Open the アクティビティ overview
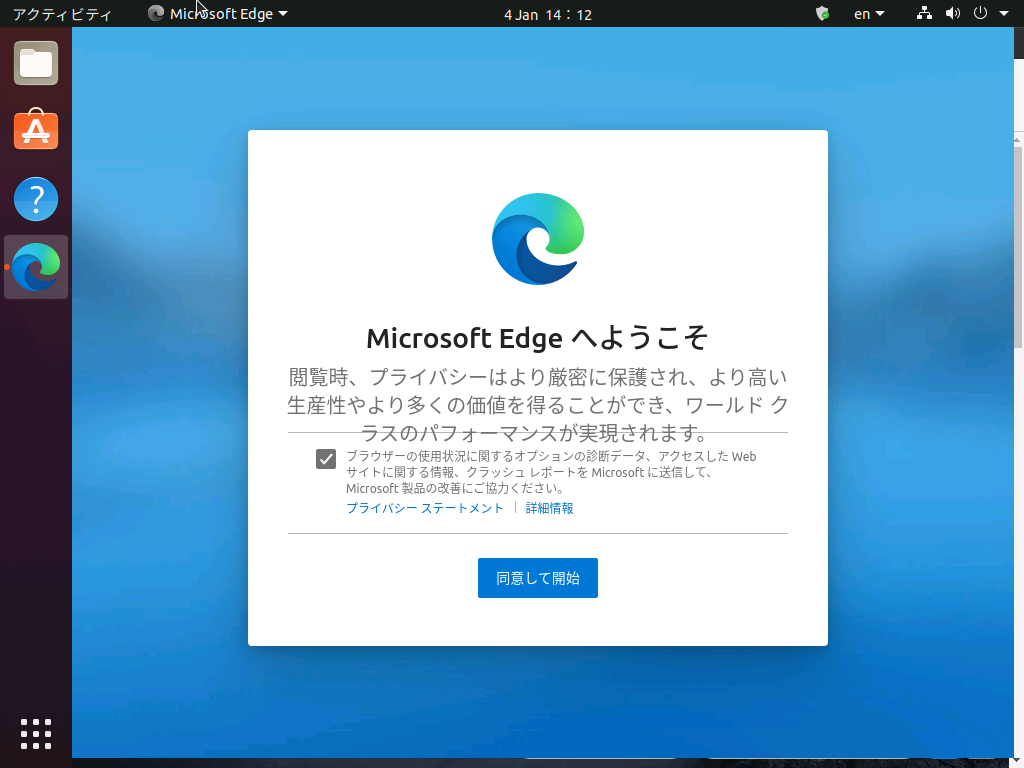The width and height of the screenshot is (1024, 768). tap(62, 14)
